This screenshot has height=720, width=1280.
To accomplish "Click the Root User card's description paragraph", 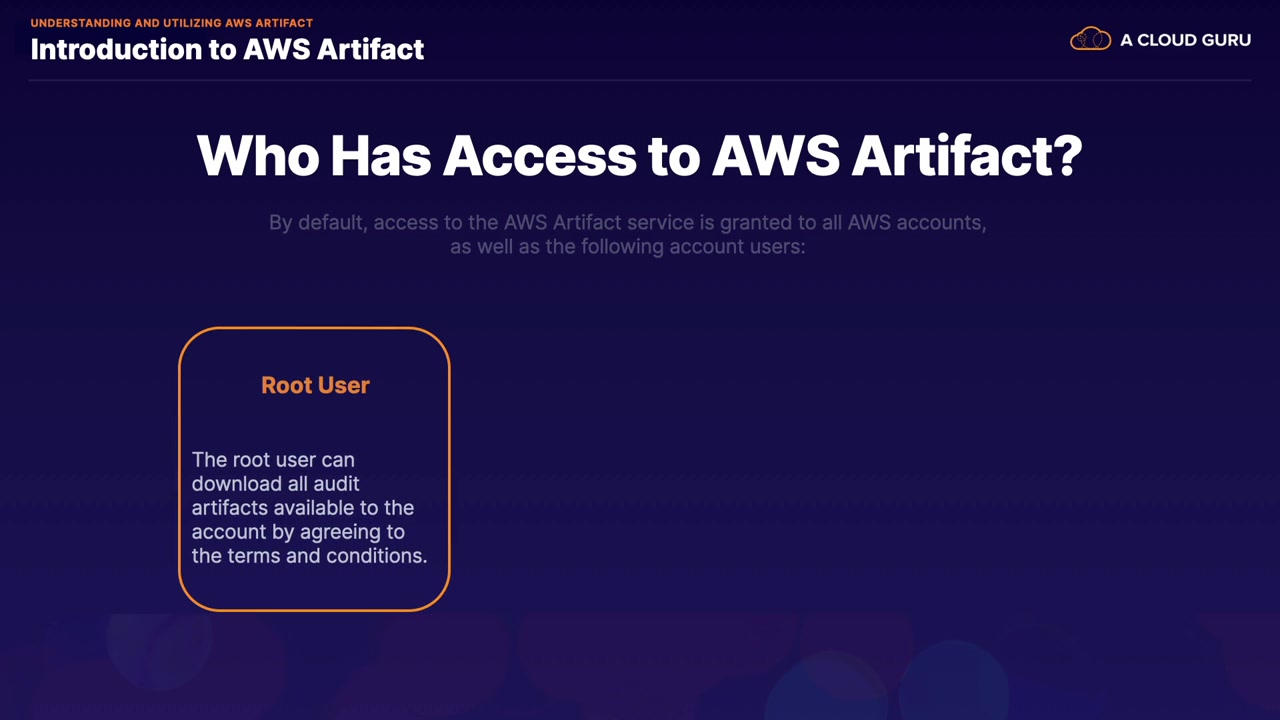I will tap(309, 508).
